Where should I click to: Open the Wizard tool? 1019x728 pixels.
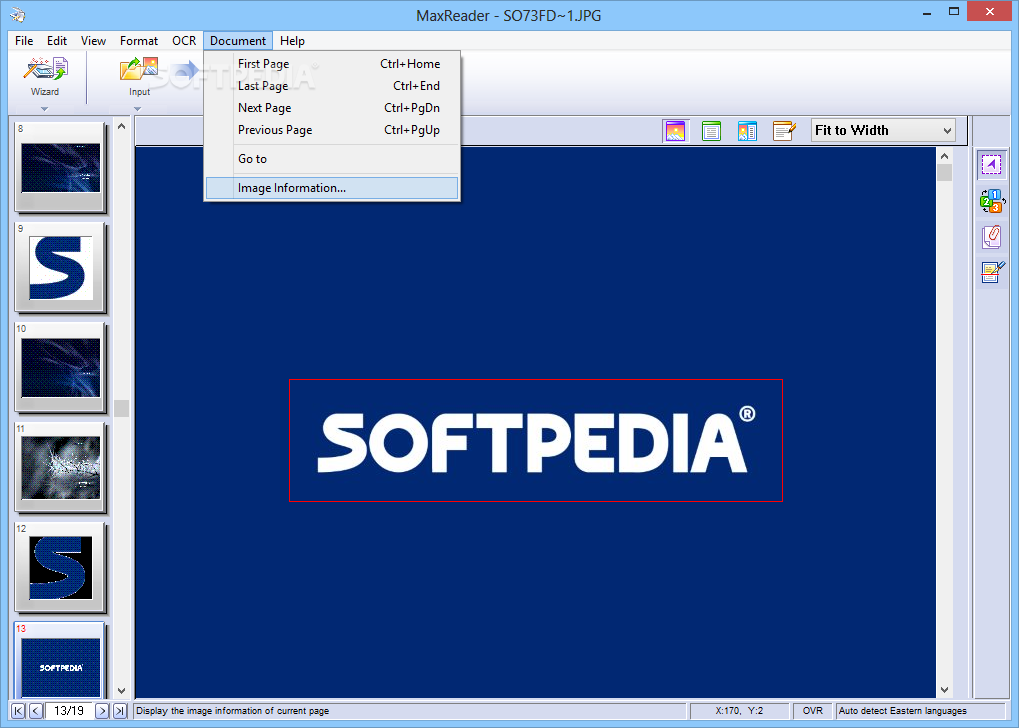pyautogui.click(x=45, y=76)
